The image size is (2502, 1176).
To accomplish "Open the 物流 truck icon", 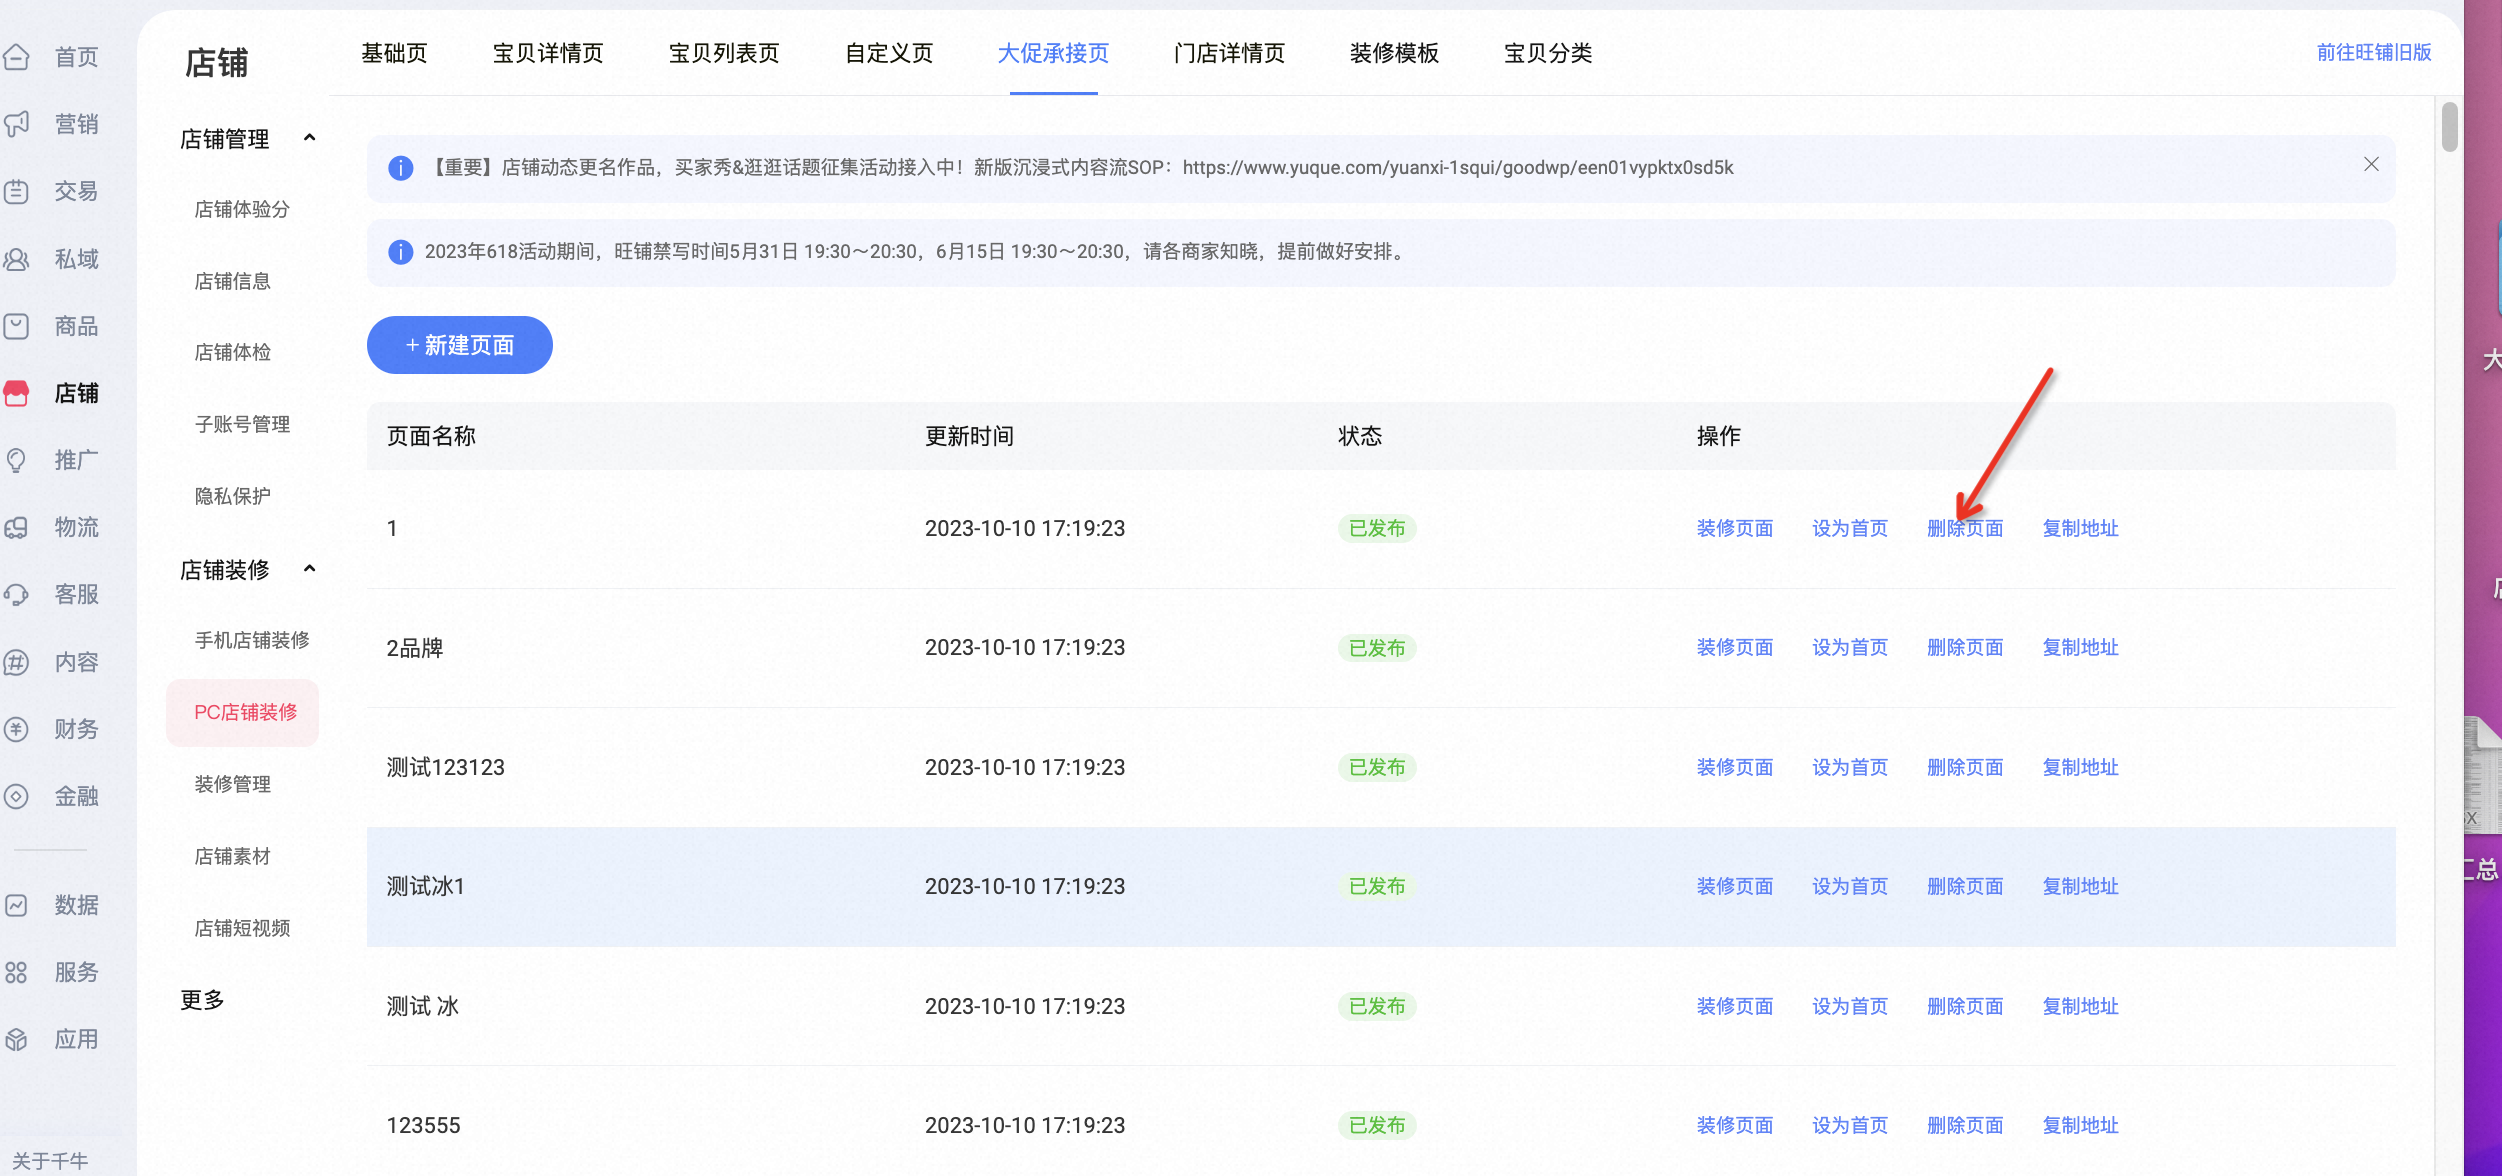I will (x=17, y=527).
